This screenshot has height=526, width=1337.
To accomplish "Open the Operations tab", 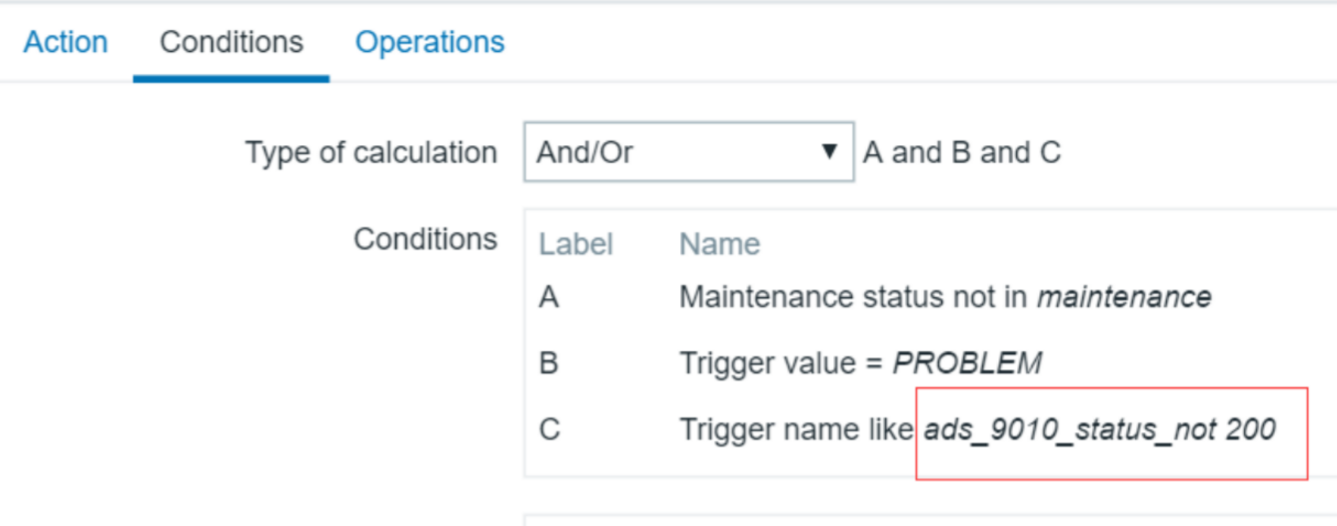I will pos(430,42).
